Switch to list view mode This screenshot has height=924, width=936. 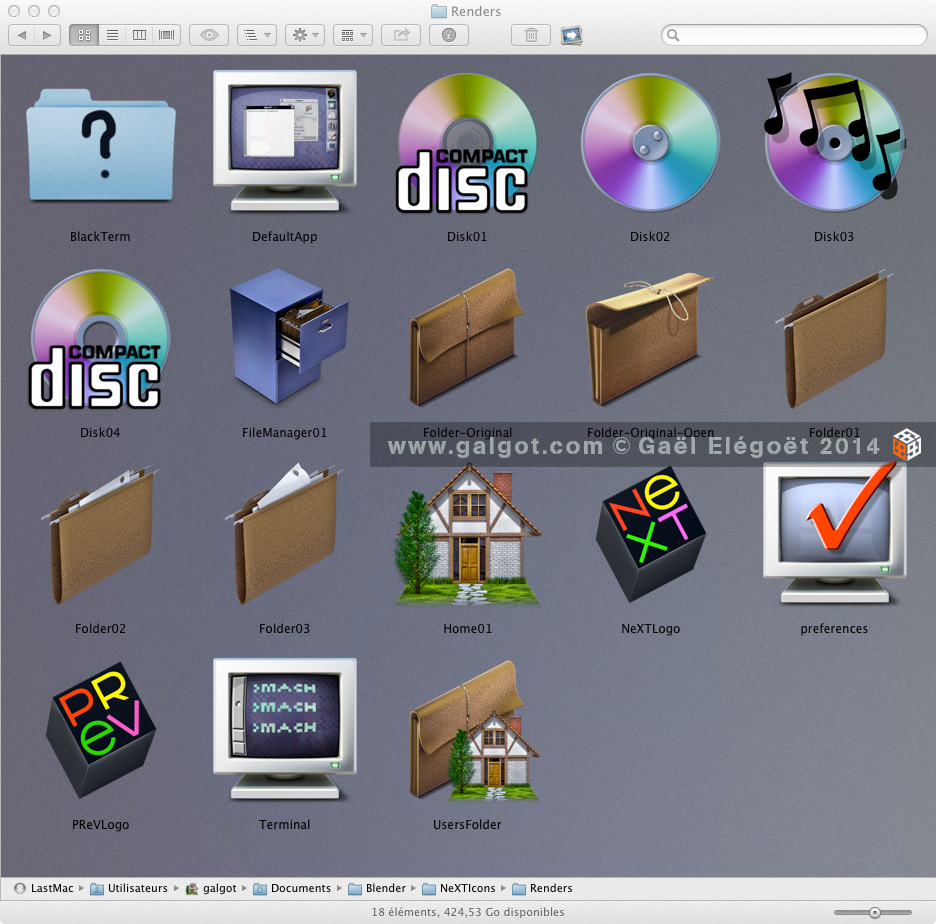coord(112,35)
